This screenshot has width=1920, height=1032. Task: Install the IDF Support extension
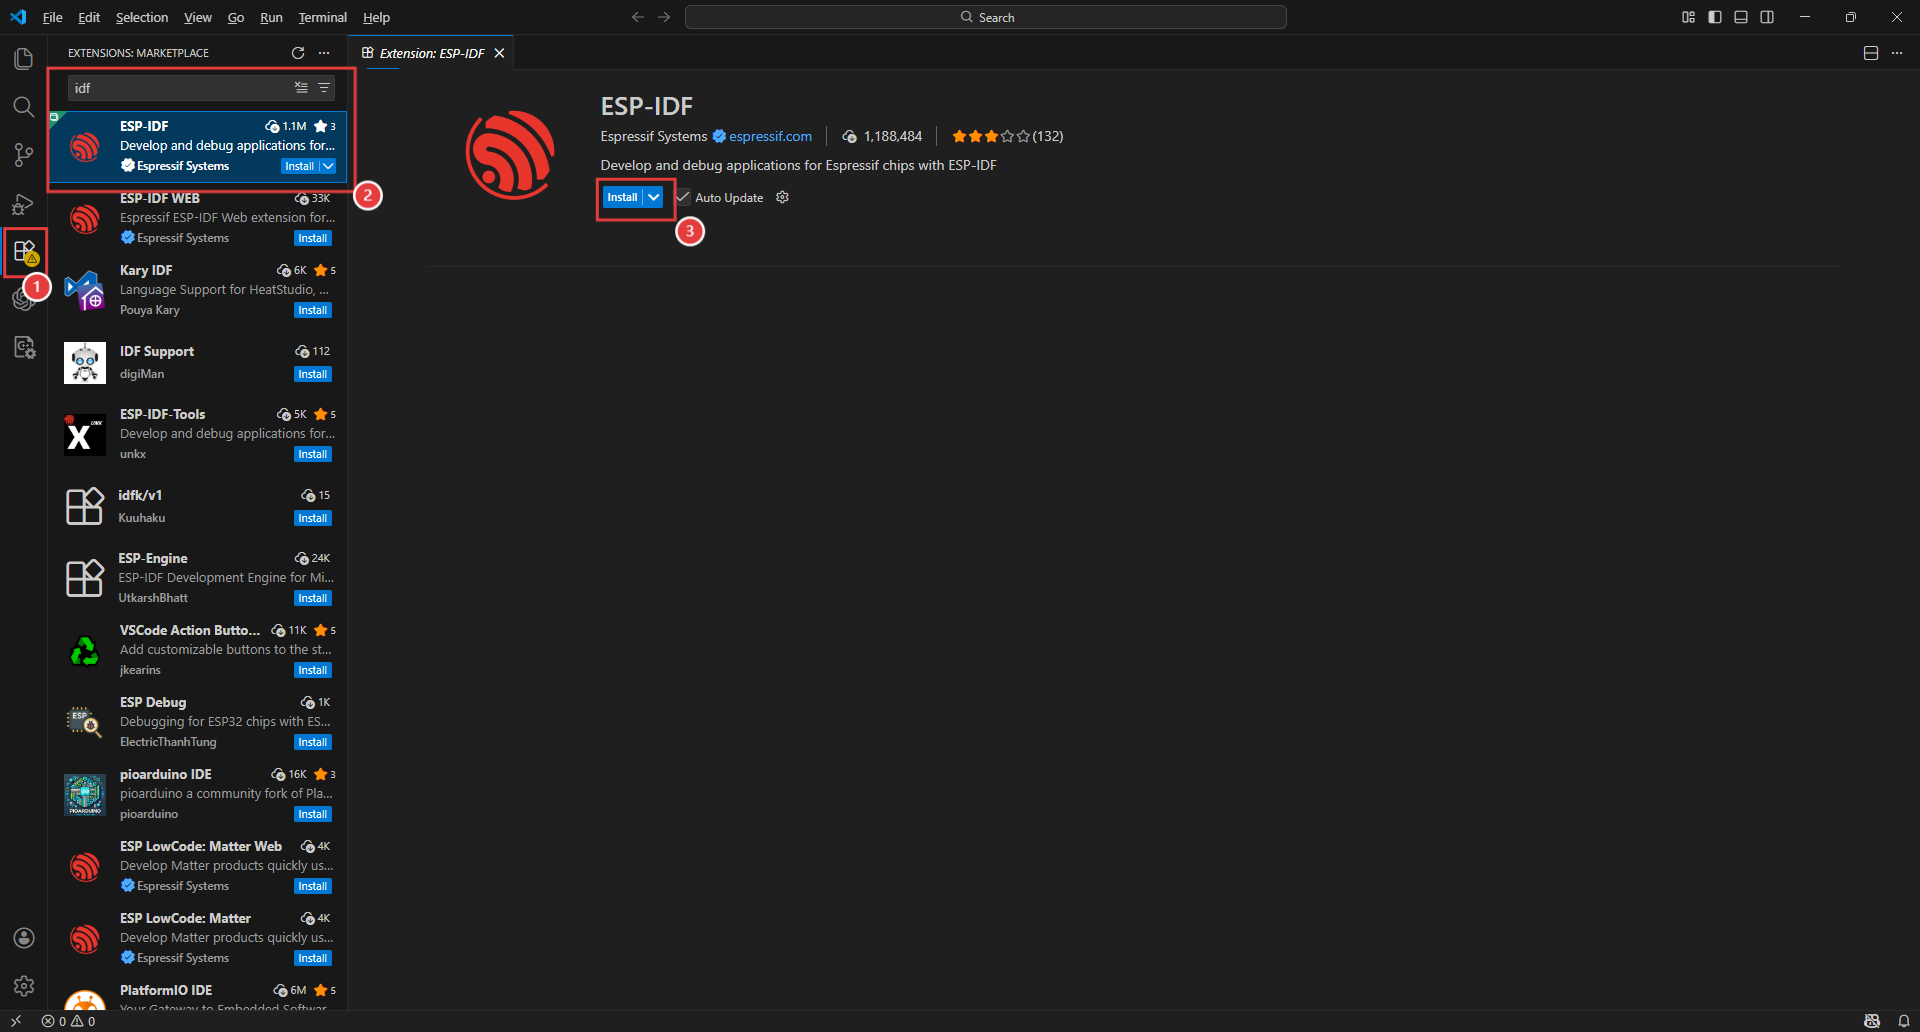click(x=313, y=374)
